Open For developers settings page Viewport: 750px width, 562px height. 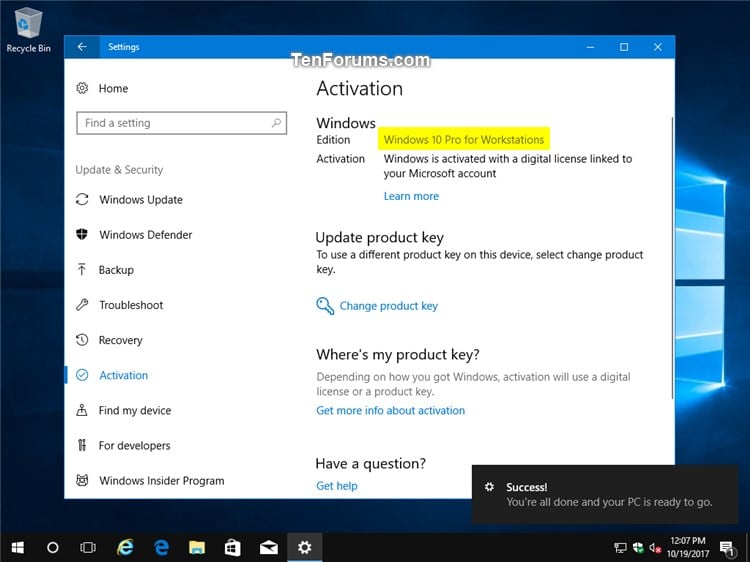(134, 445)
